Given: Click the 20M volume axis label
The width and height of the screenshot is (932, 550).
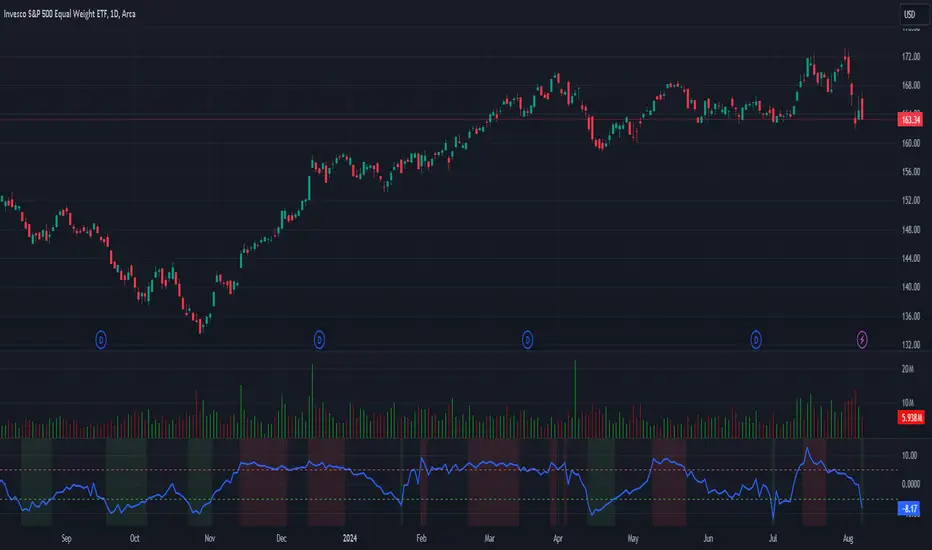Looking at the screenshot, I should (908, 369).
